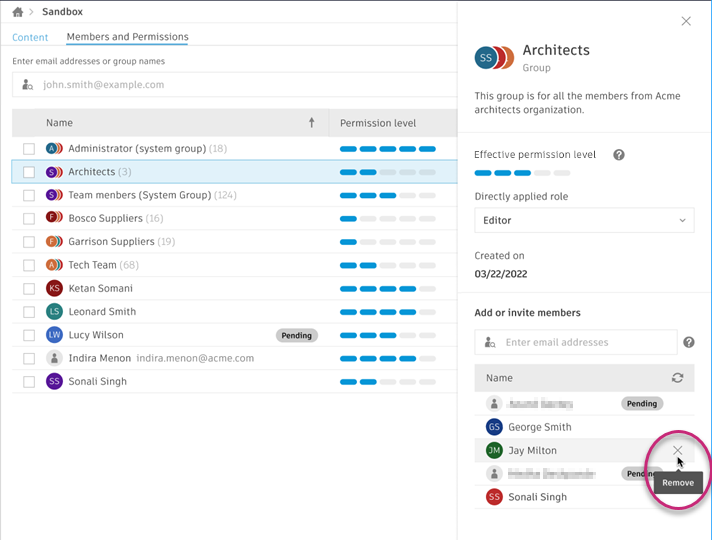Open the Members and Permissions tab
This screenshot has width=712, height=540.
[127, 37]
